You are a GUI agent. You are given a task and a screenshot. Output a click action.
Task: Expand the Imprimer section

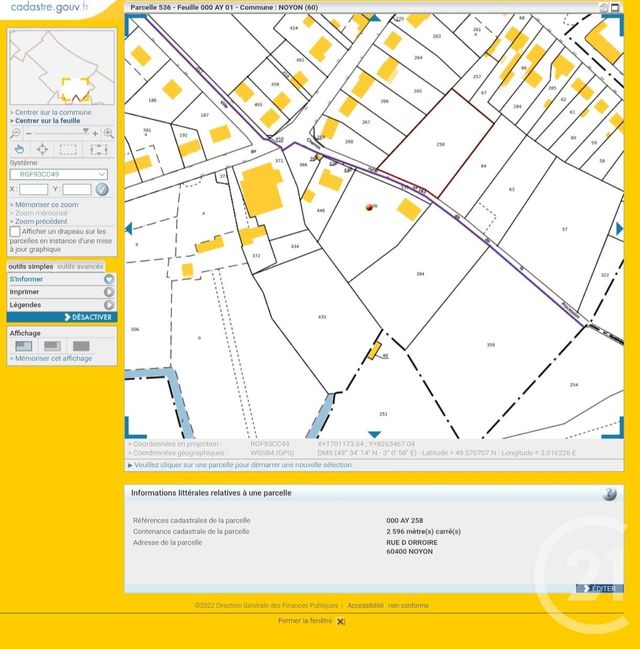[108, 292]
